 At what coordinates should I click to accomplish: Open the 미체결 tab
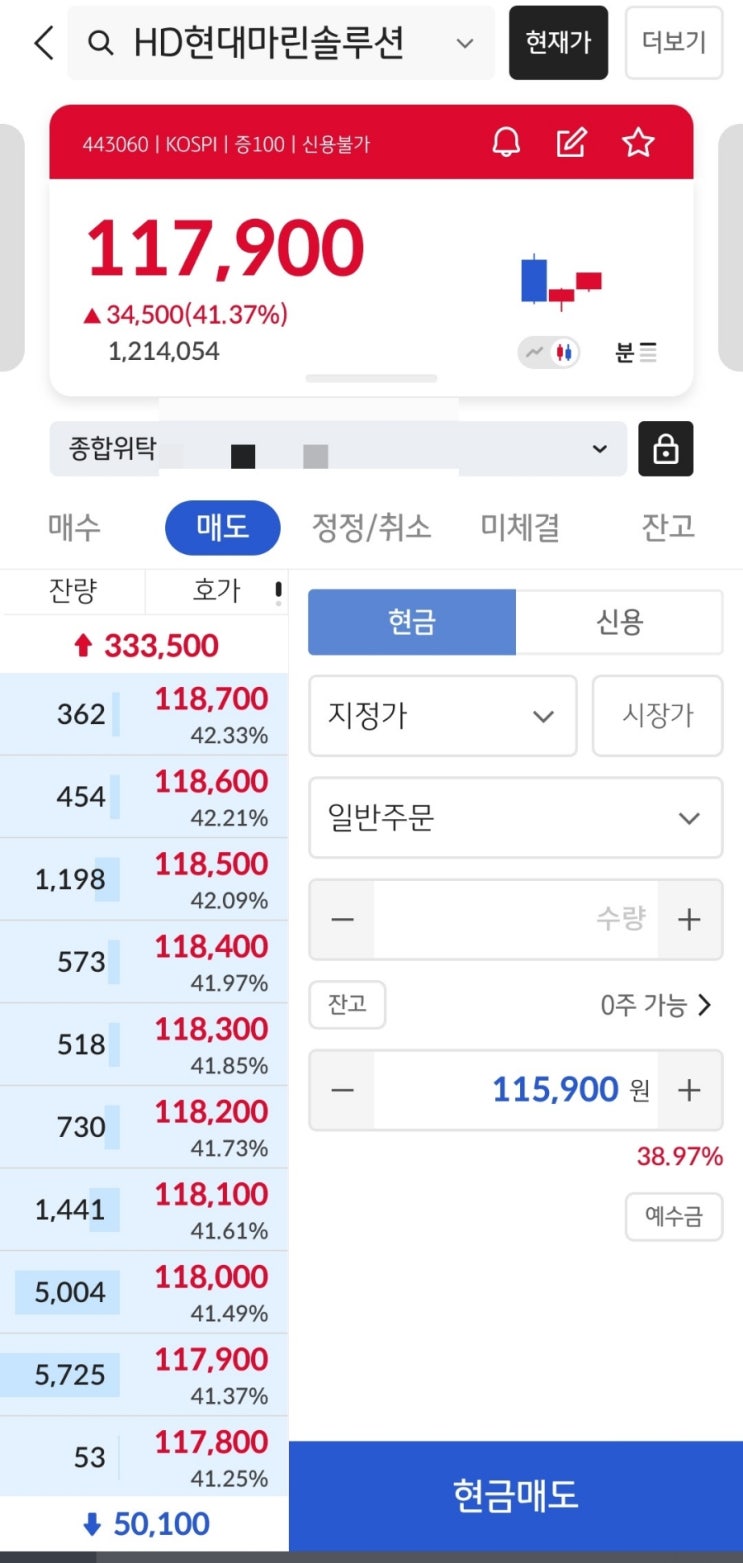(x=519, y=527)
